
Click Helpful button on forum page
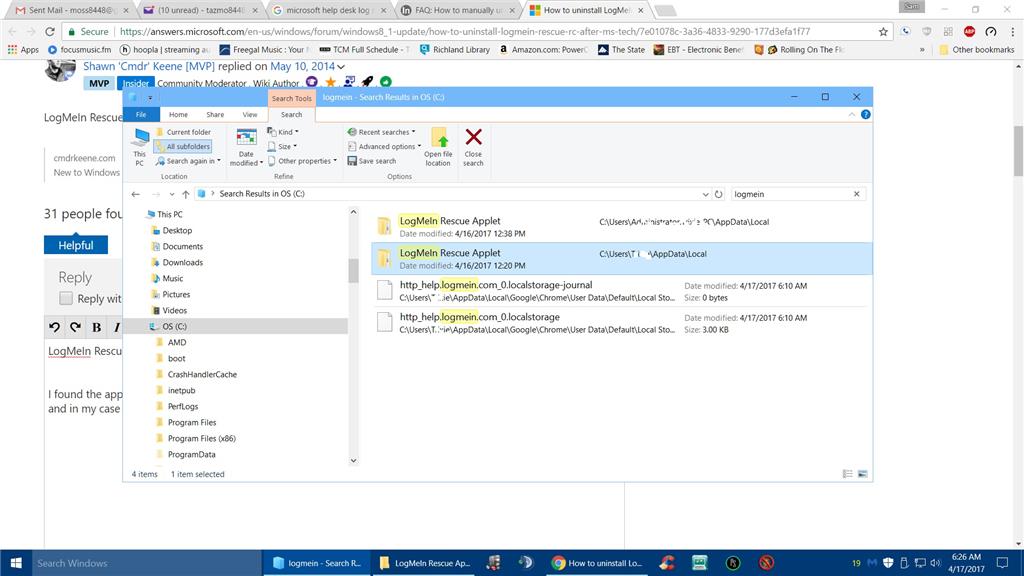point(76,245)
